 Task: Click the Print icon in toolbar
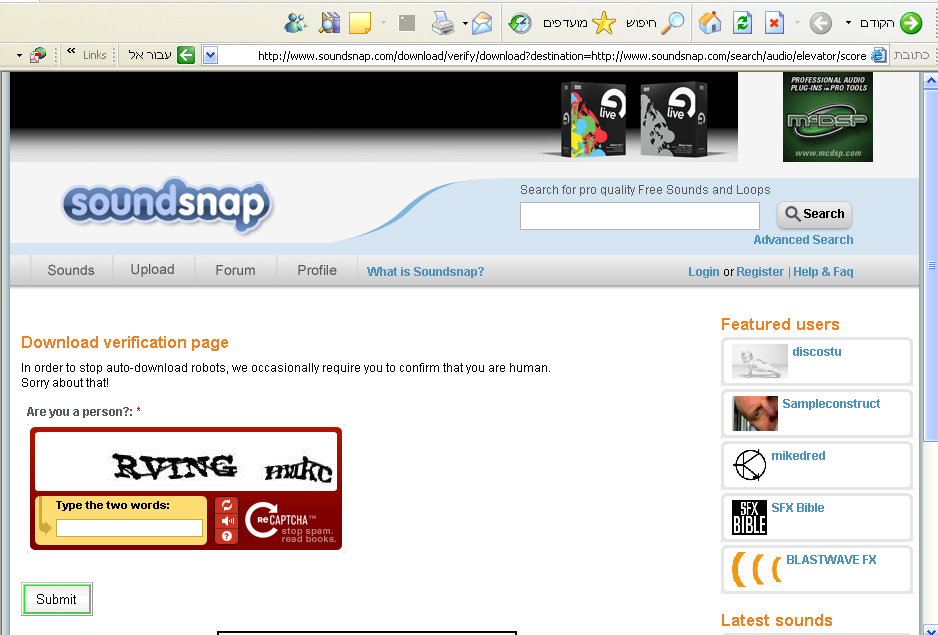443,23
